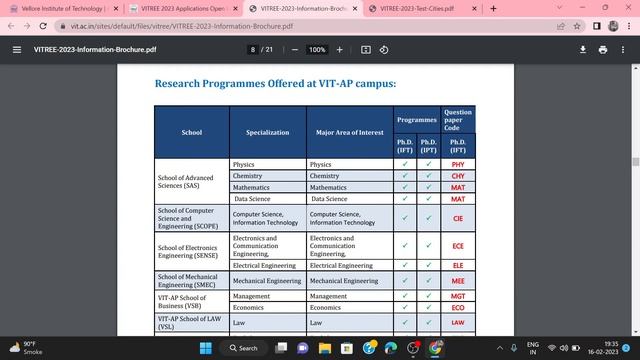The image size is (640, 360).
Task: Open File Explorer from taskbar
Action: tap(325, 348)
